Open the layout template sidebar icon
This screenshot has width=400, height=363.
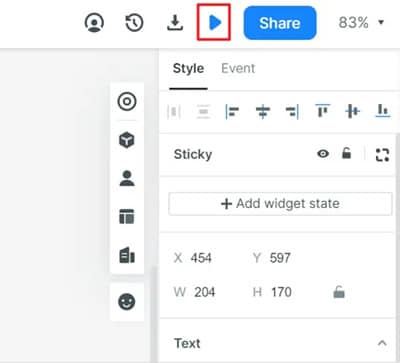[x=127, y=217]
